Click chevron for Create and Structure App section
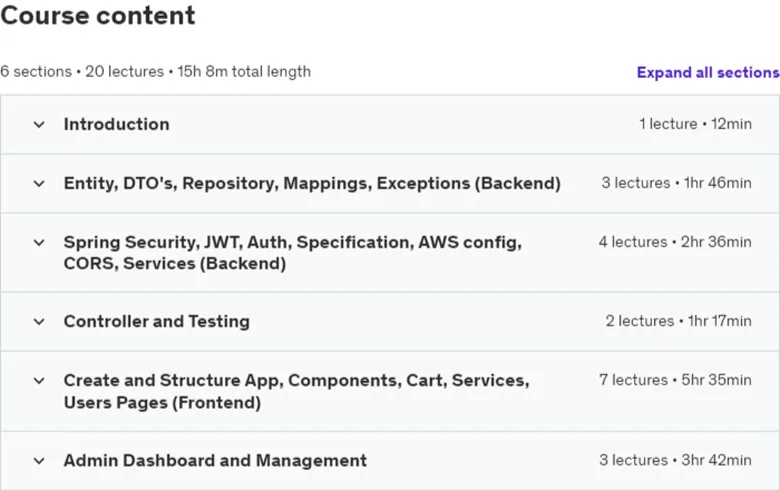Image resolution: width=780 pixels, height=490 pixels. pos(39,381)
